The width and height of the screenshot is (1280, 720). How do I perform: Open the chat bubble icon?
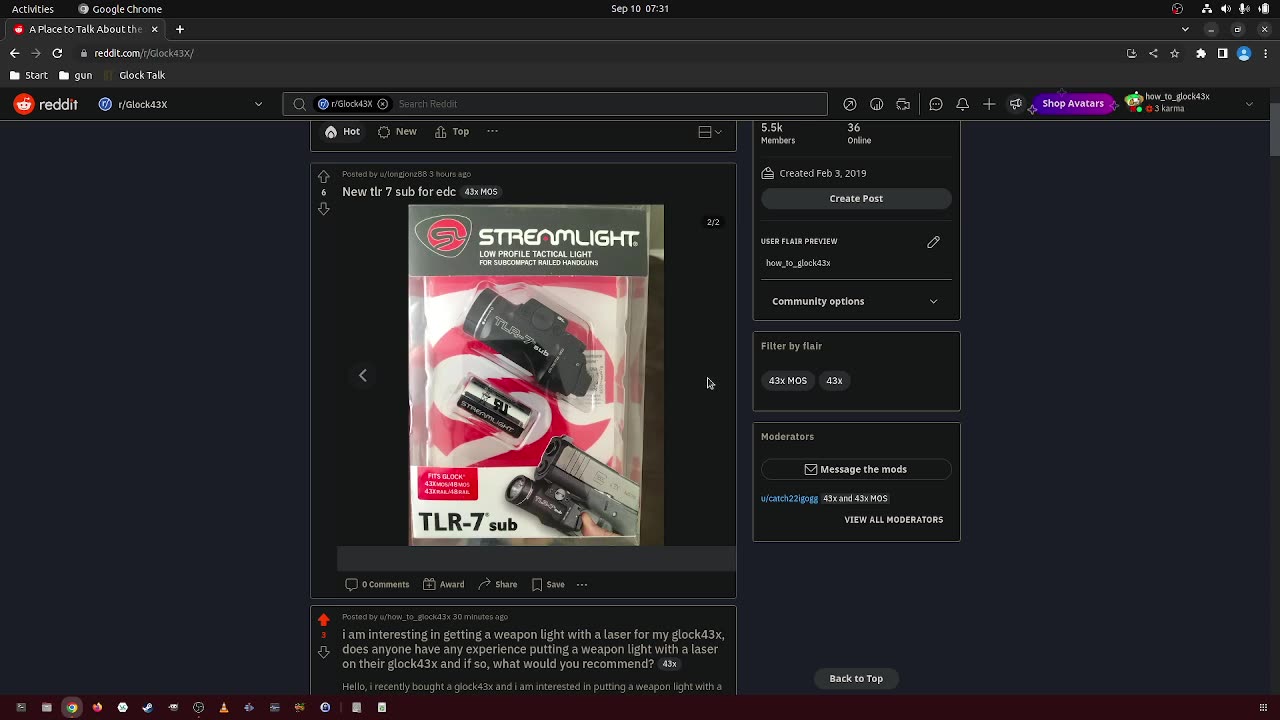tap(936, 104)
